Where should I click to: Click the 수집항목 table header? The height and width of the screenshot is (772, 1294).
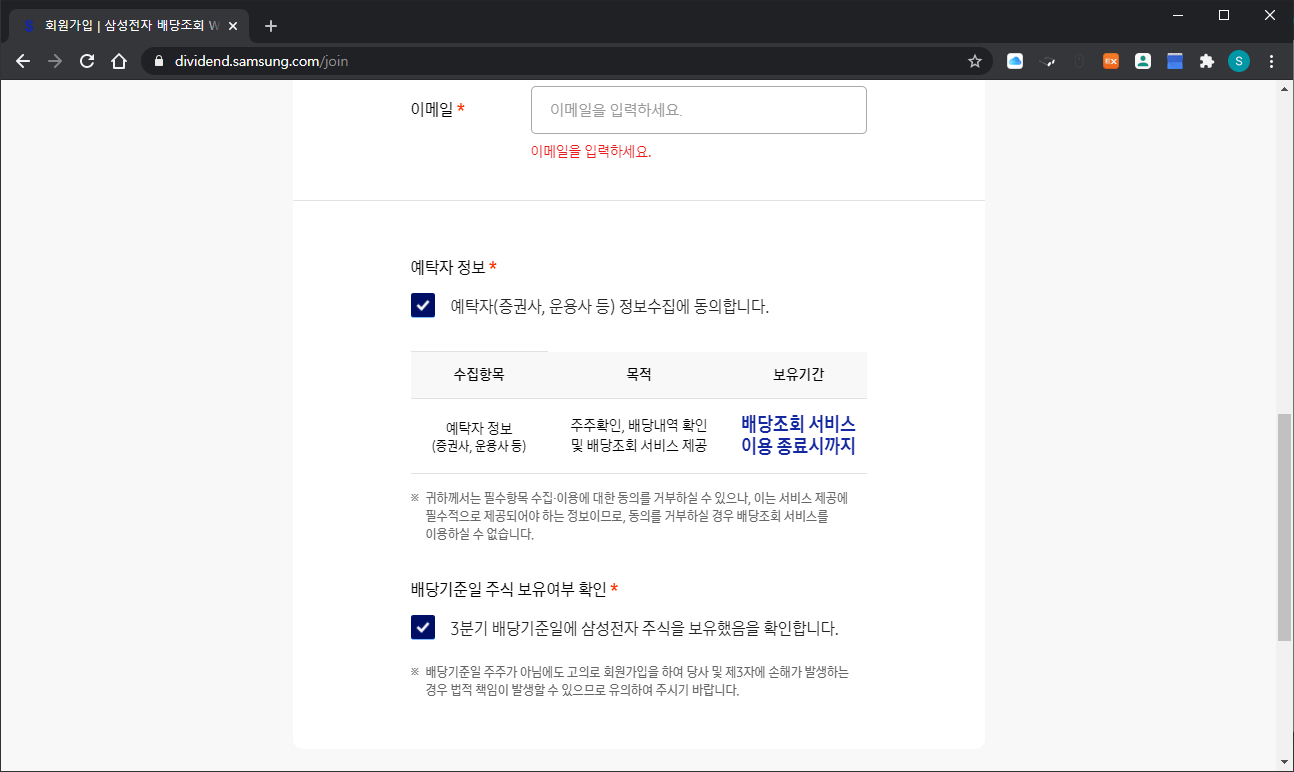479,375
